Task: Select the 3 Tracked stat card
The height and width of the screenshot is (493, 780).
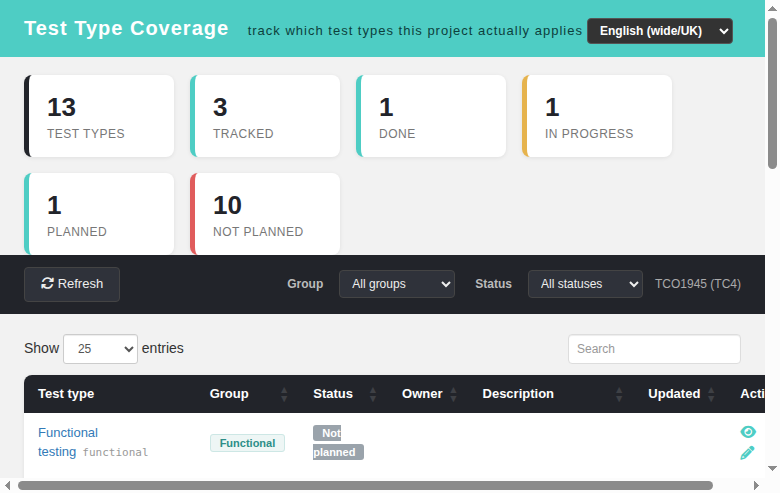Action: [x=265, y=116]
